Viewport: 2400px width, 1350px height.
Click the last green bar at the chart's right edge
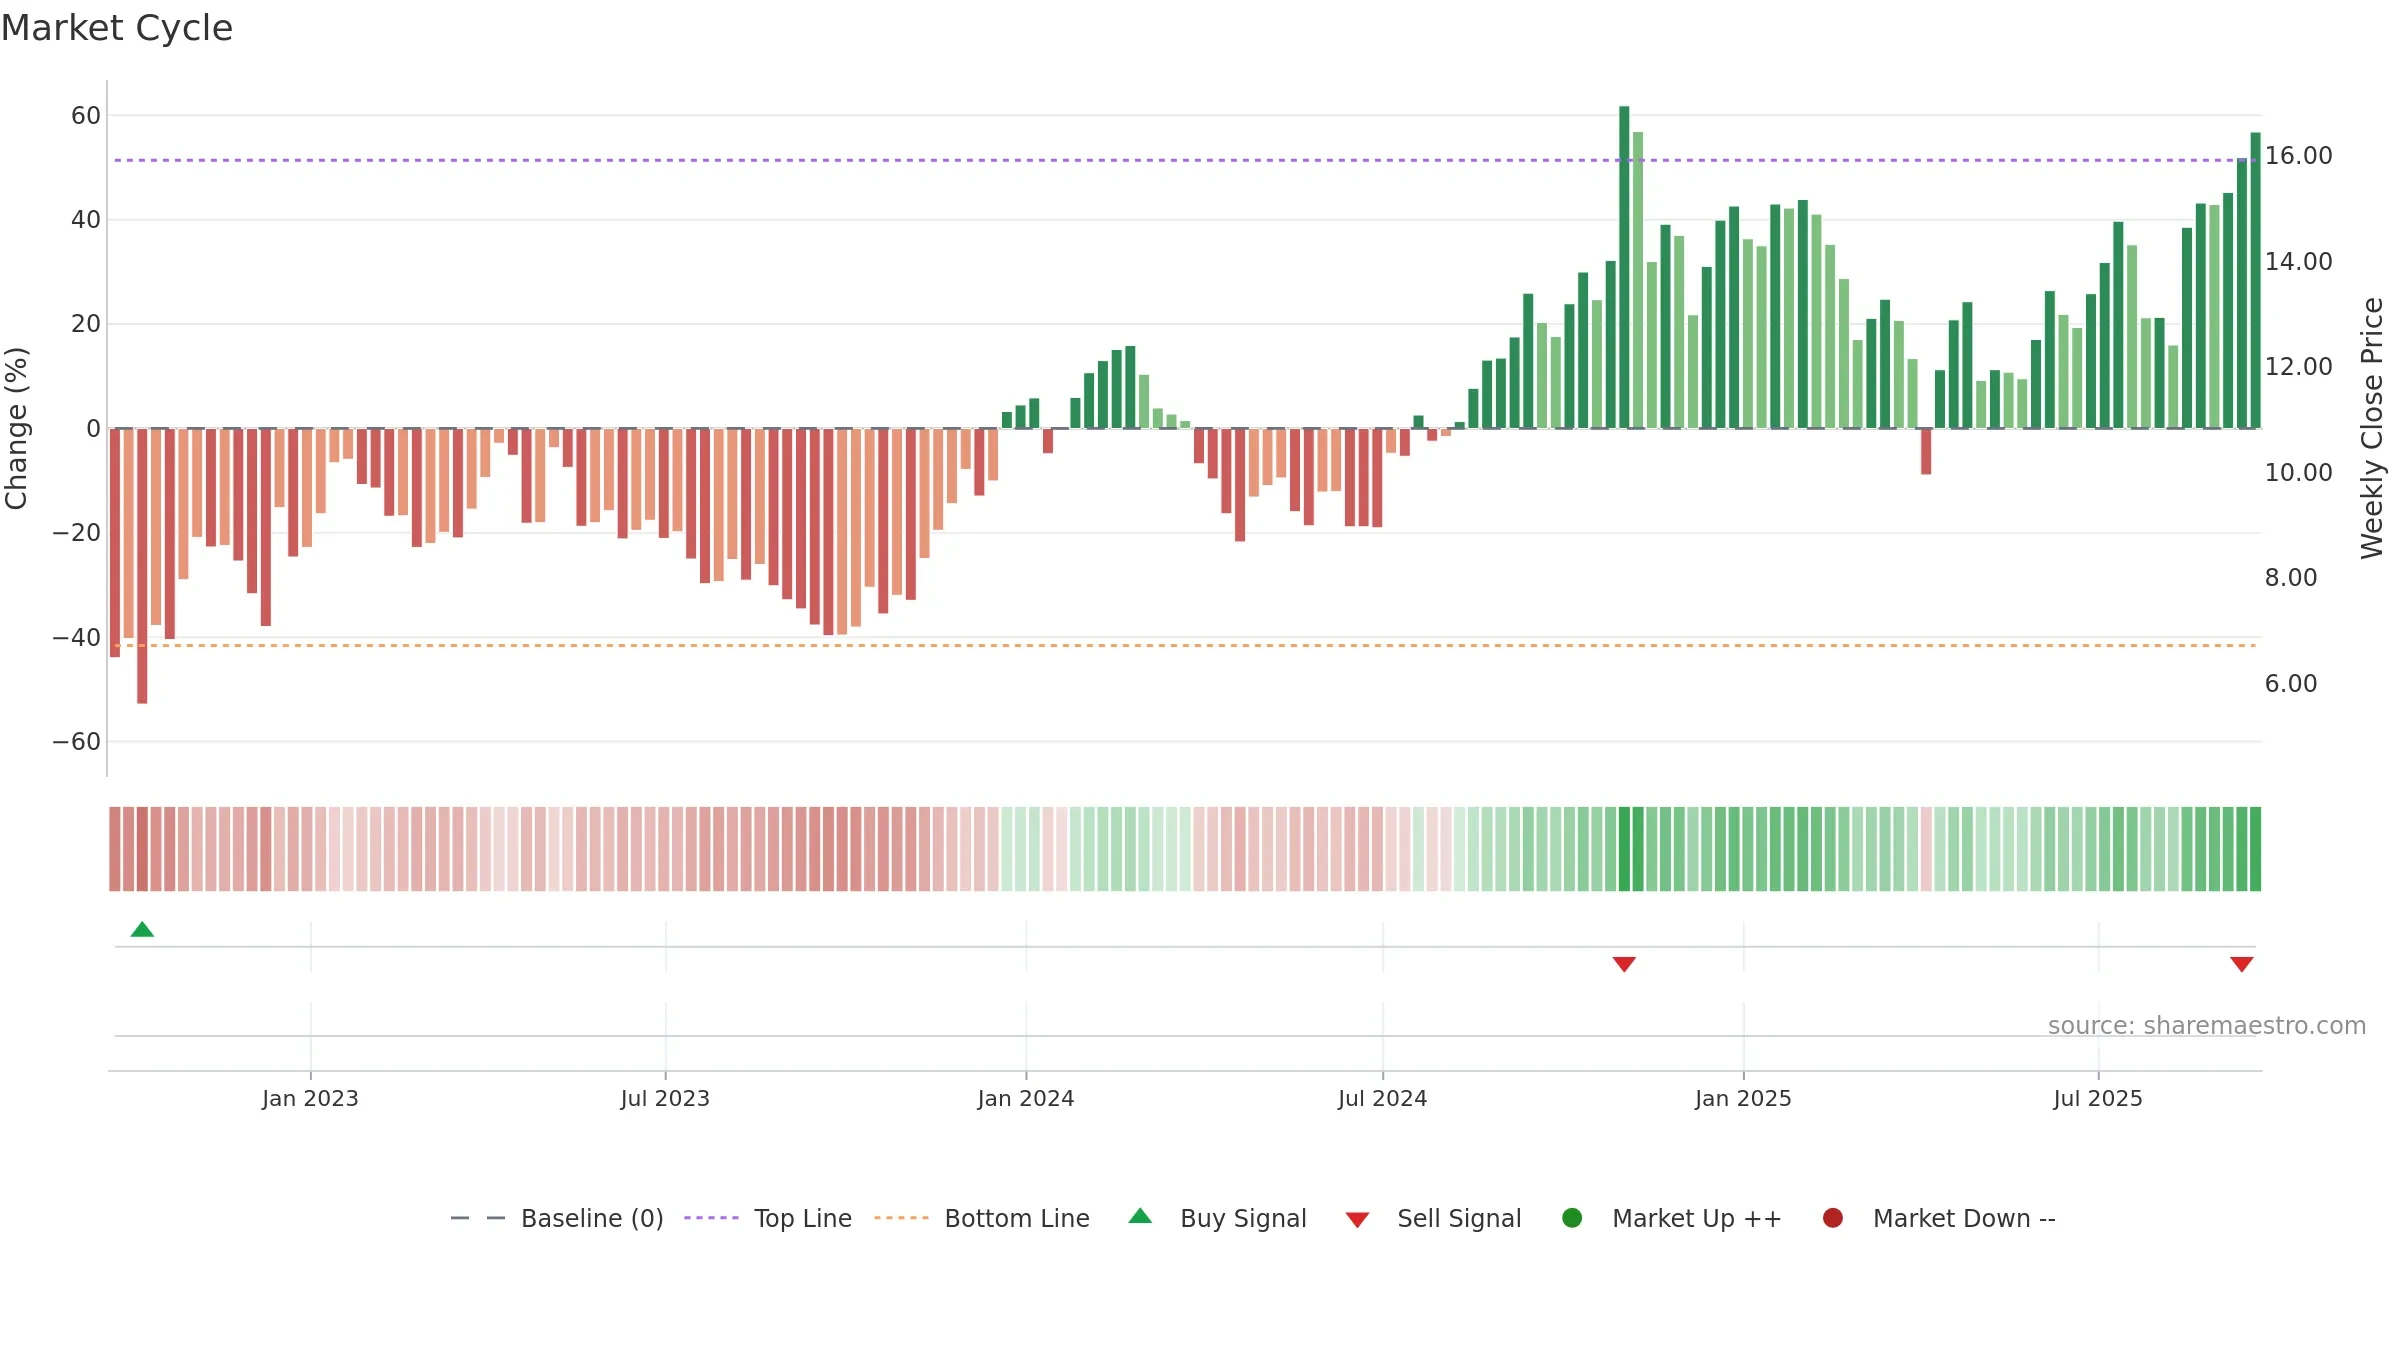[x=2255, y=280]
